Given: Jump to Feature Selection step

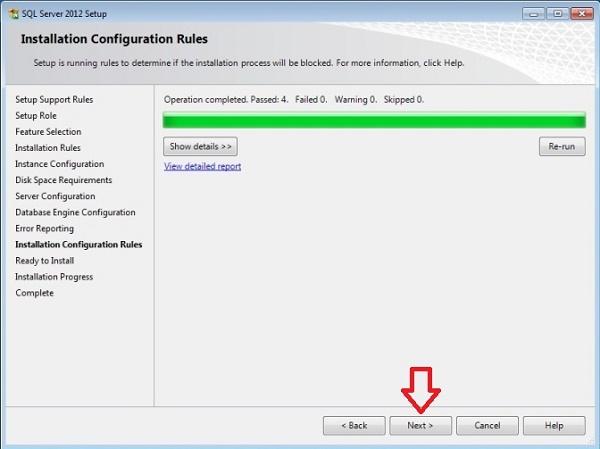Looking at the screenshot, I should click(48, 132).
